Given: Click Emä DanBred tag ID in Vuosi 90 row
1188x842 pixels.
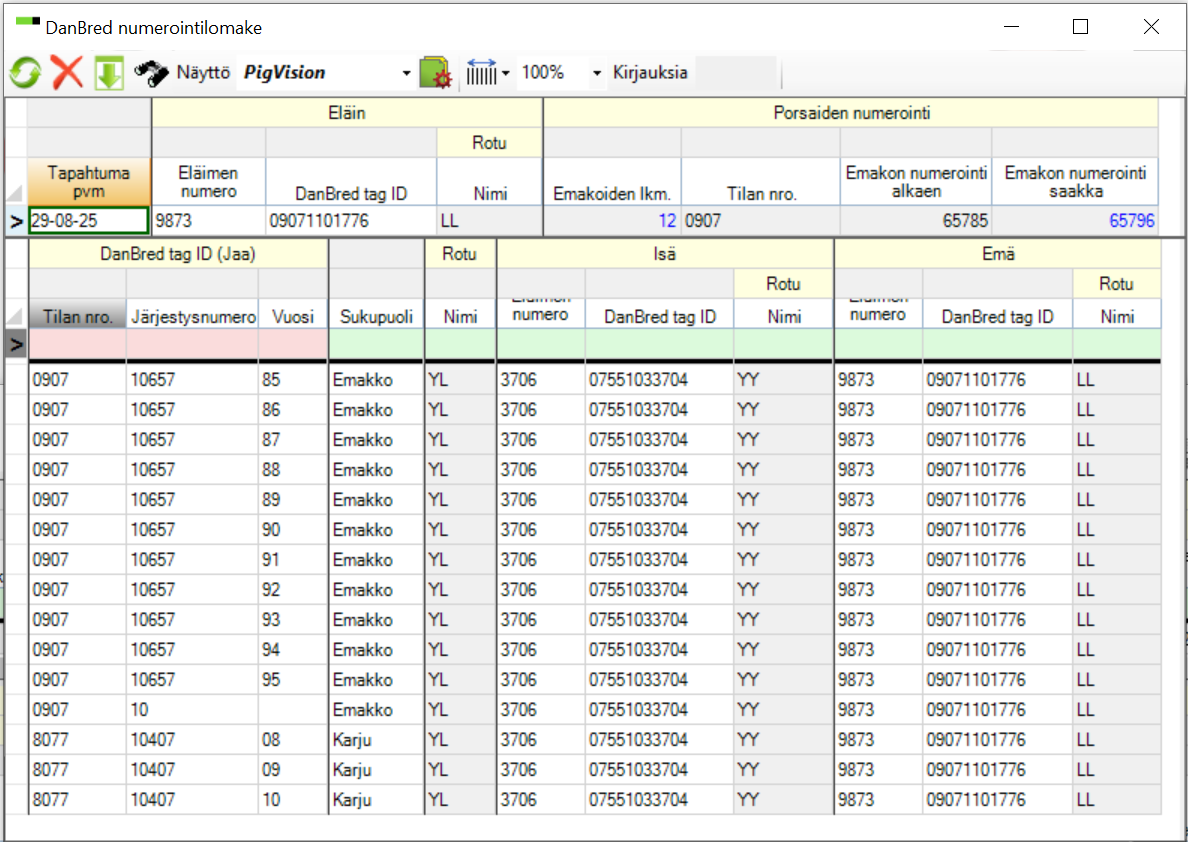Looking at the screenshot, I should [997, 529].
